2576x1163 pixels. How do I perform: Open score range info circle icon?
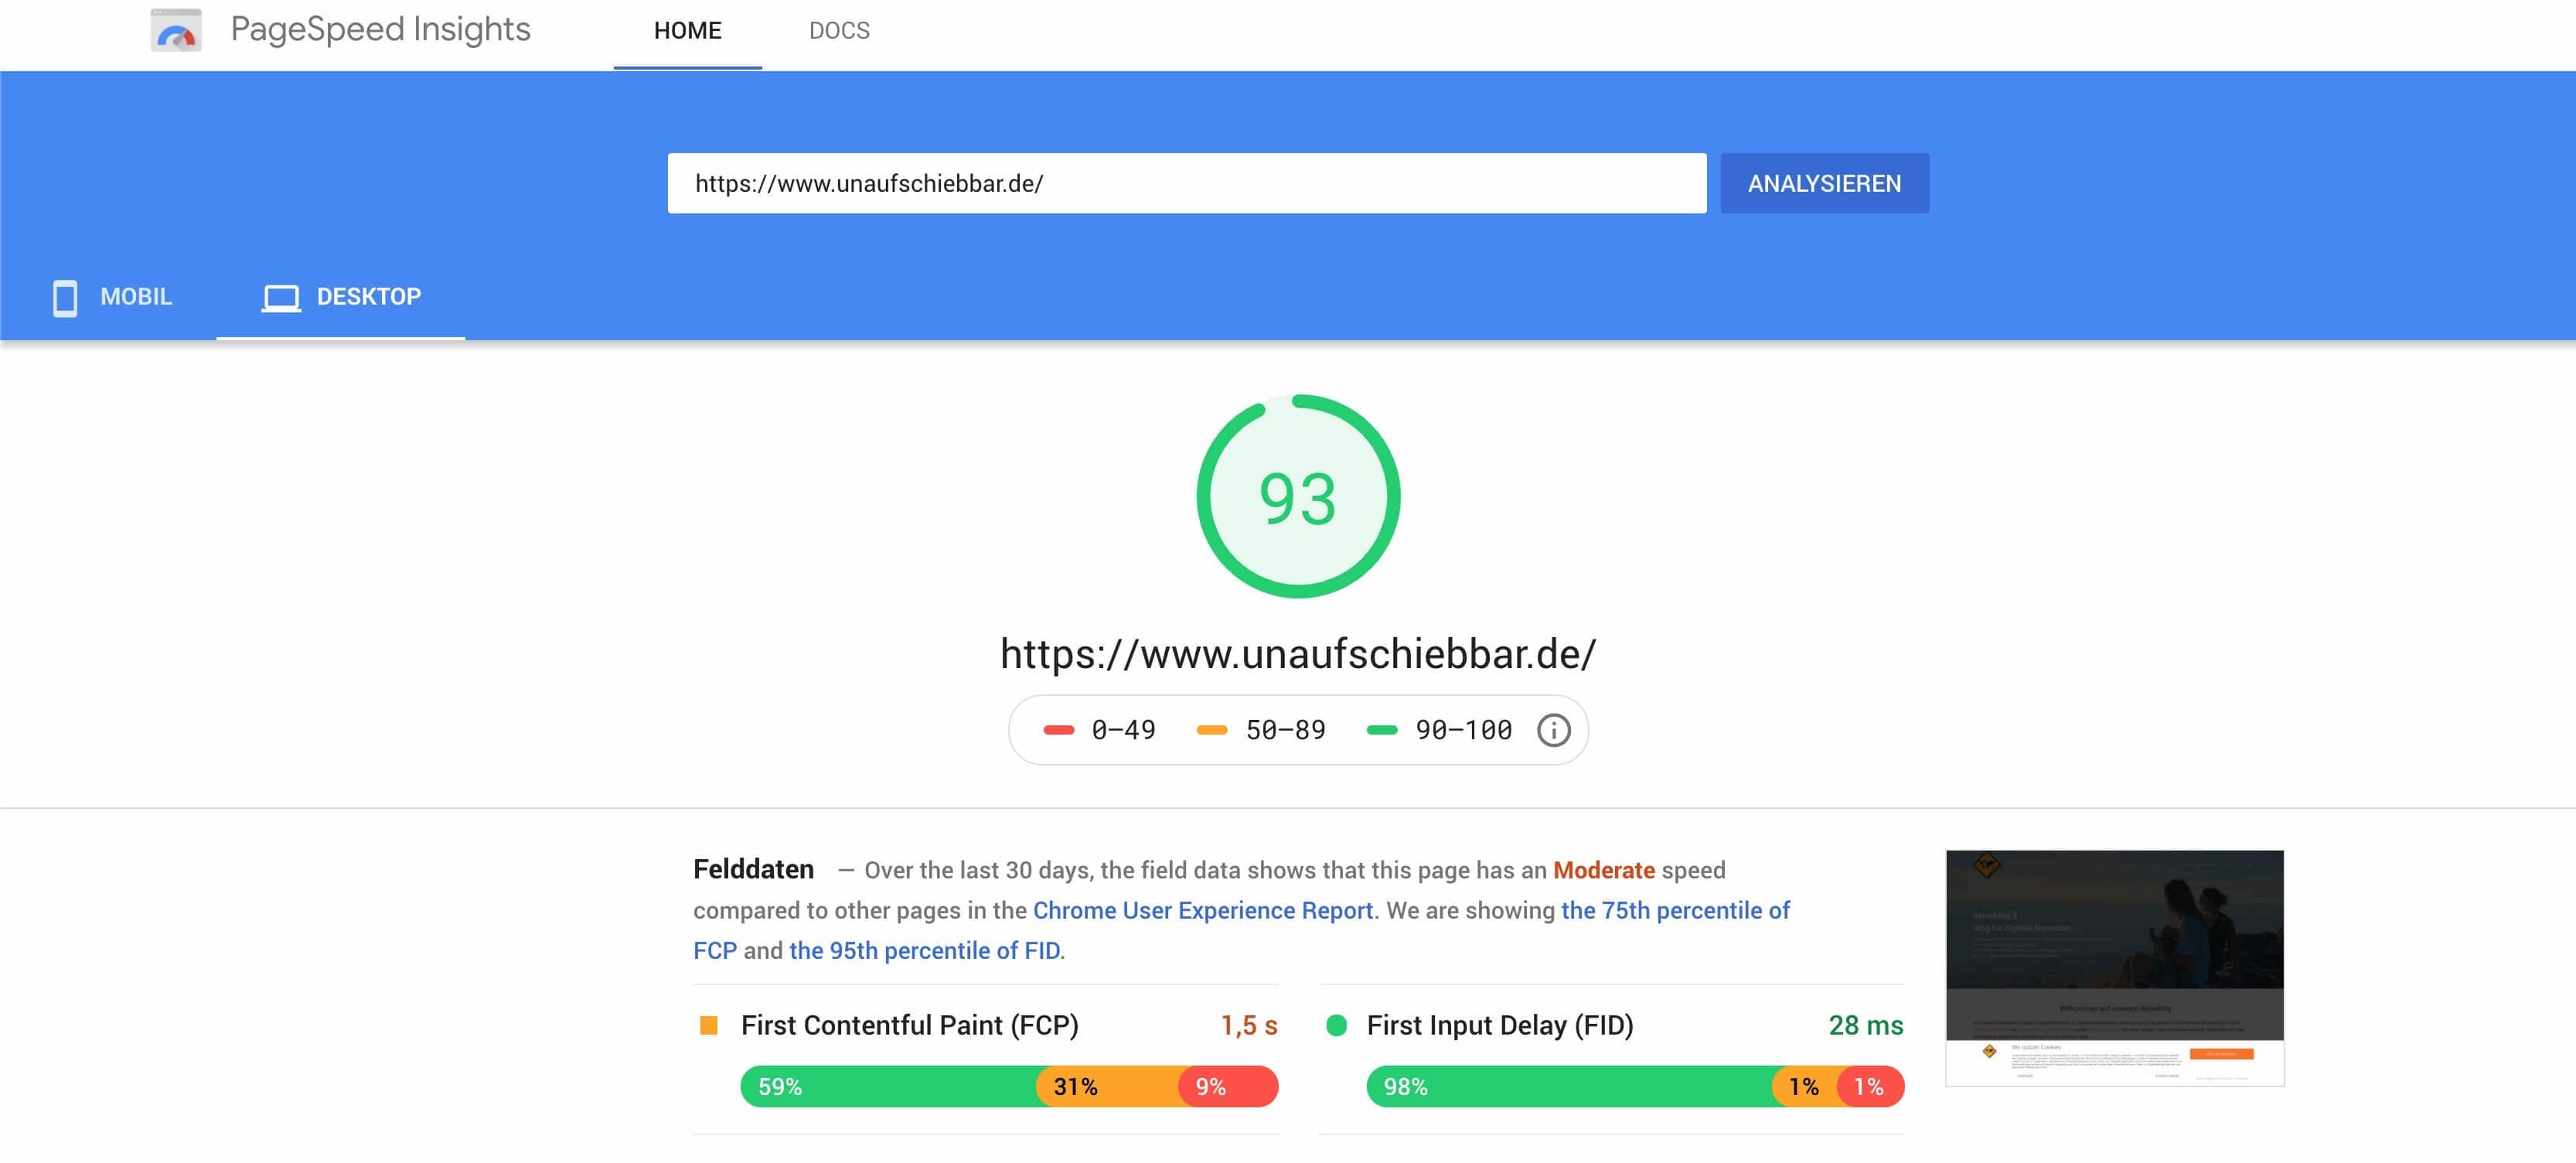pos(1553,730)
